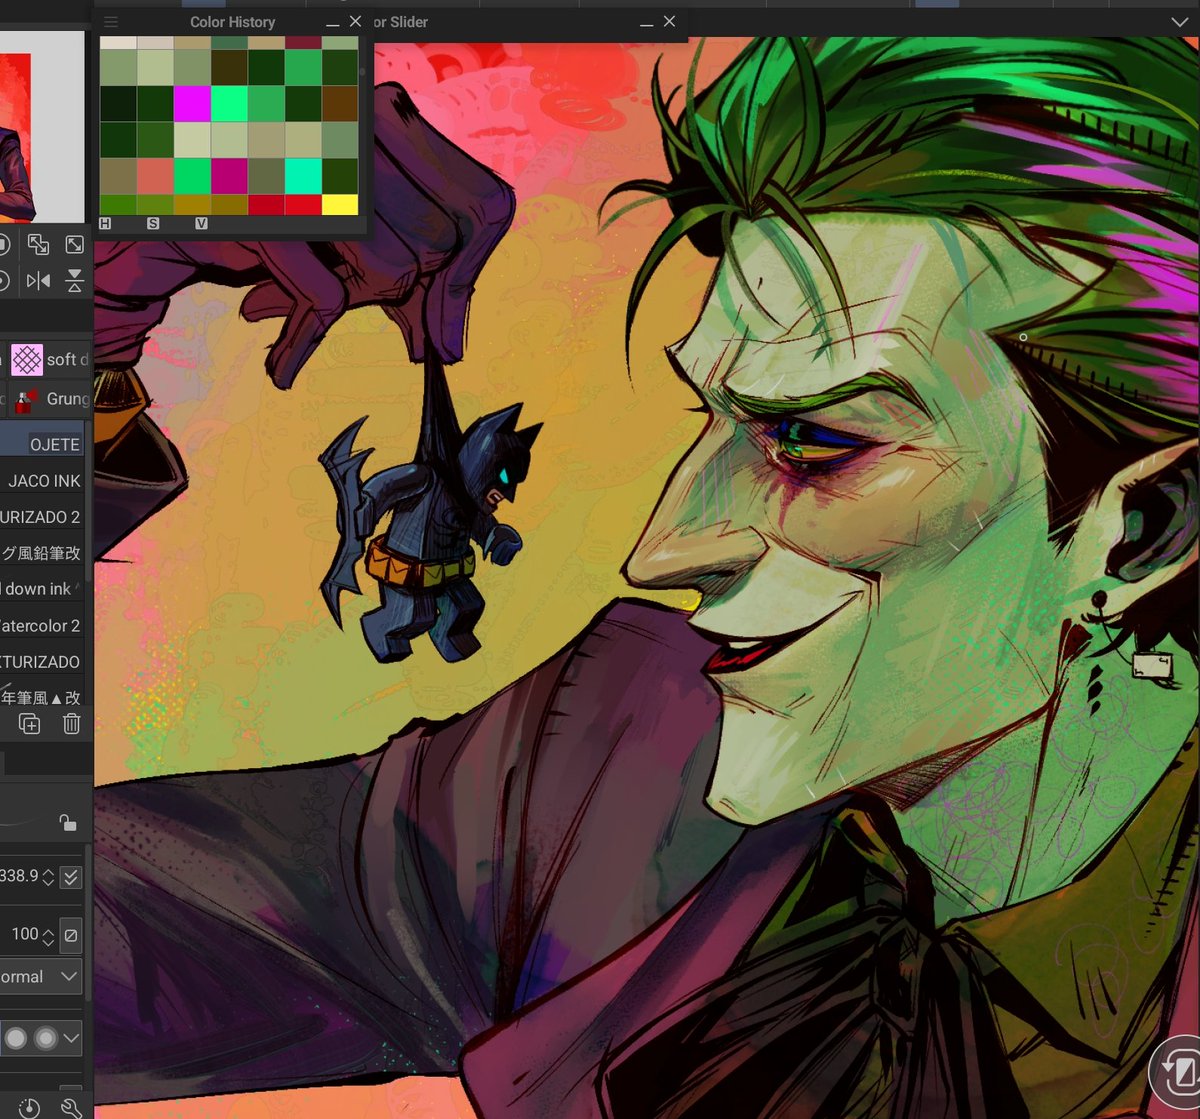Pick the bright mint green swatch in Color History
The height and width of the screenshot is (1119, 1200).
click(x=229, y=103)
